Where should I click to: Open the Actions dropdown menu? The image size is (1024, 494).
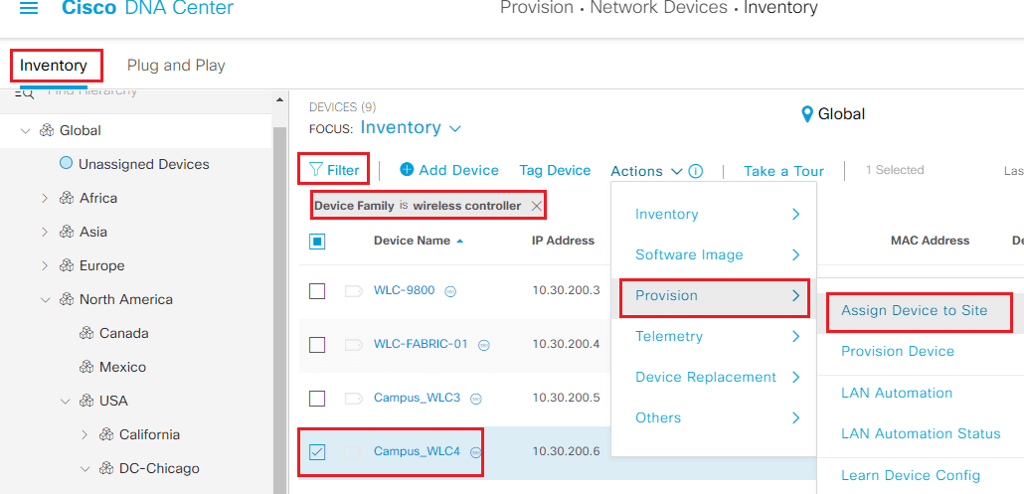646,171
